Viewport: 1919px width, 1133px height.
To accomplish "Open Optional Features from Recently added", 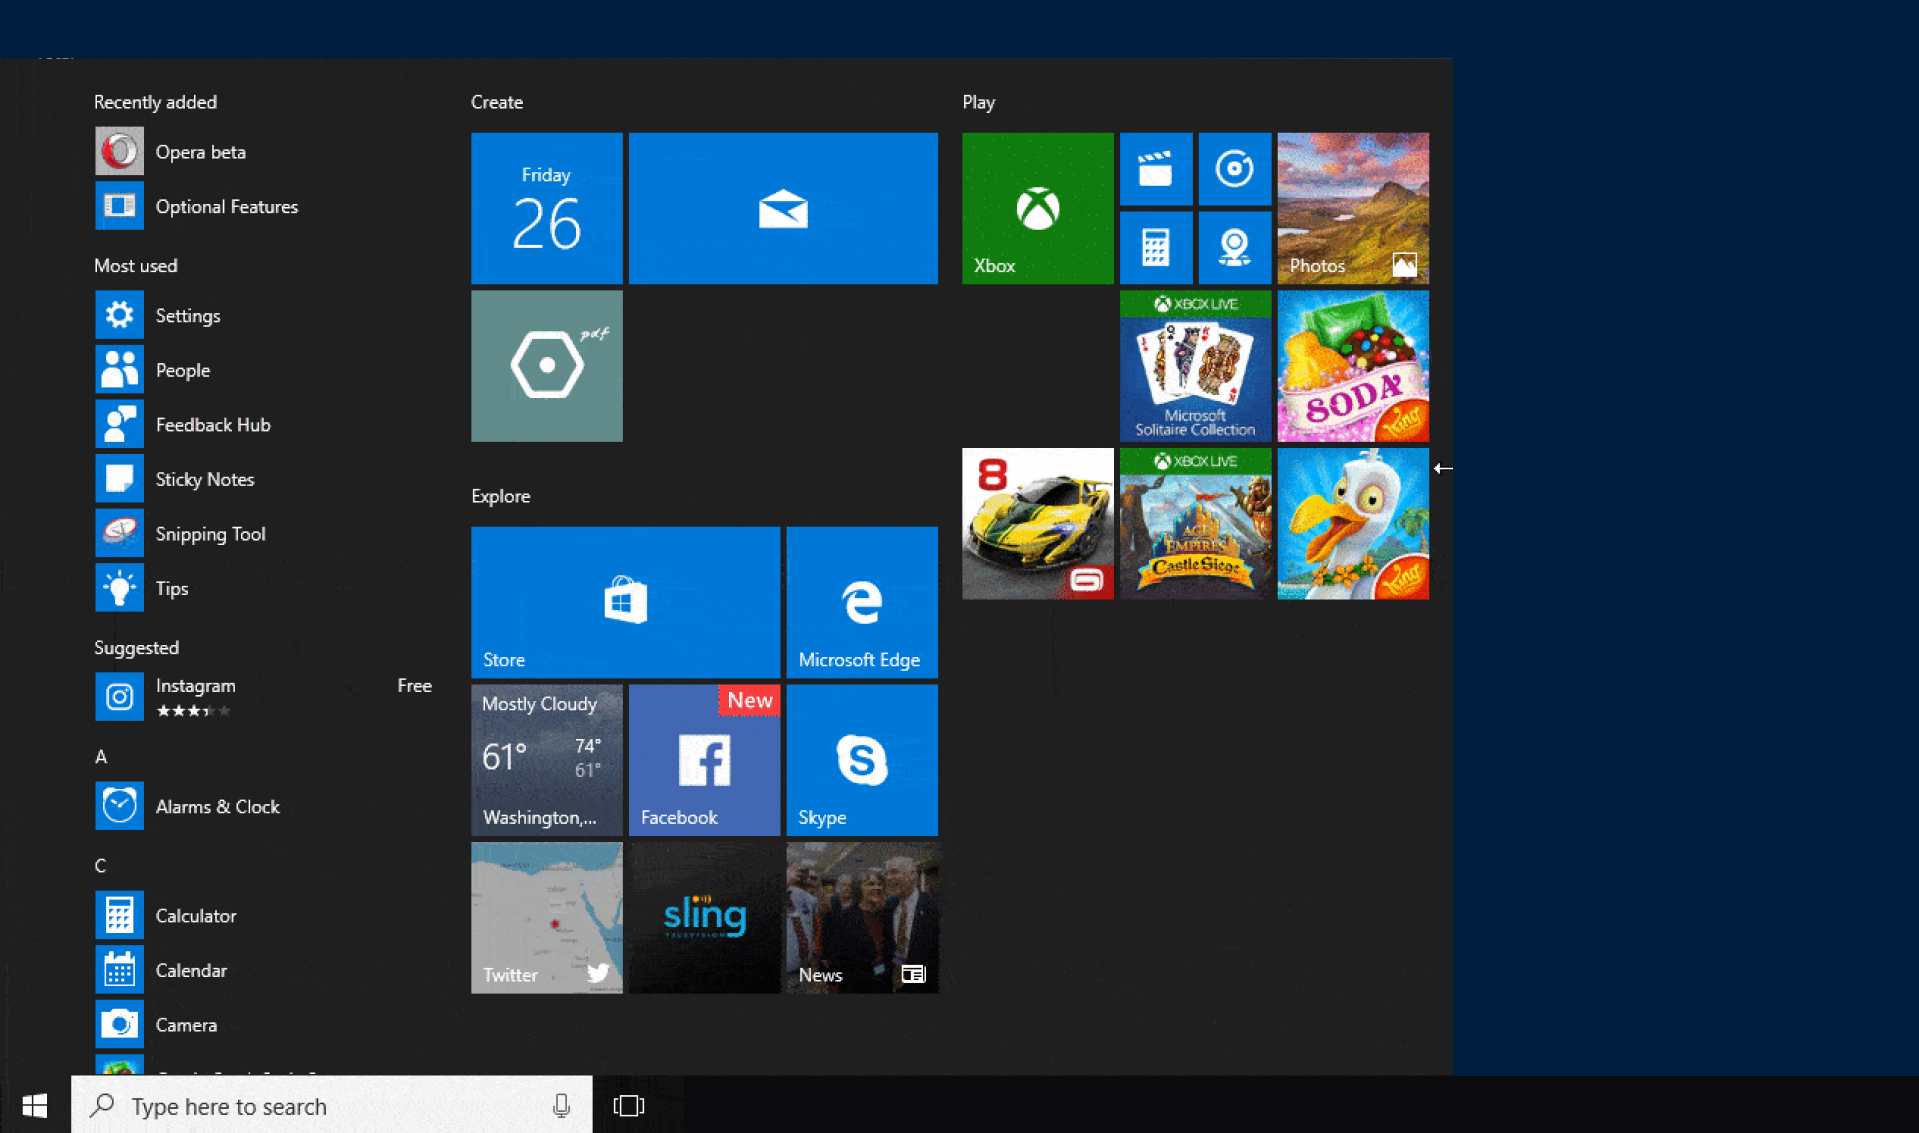I will pyautogui.click(x=226, y=206).
